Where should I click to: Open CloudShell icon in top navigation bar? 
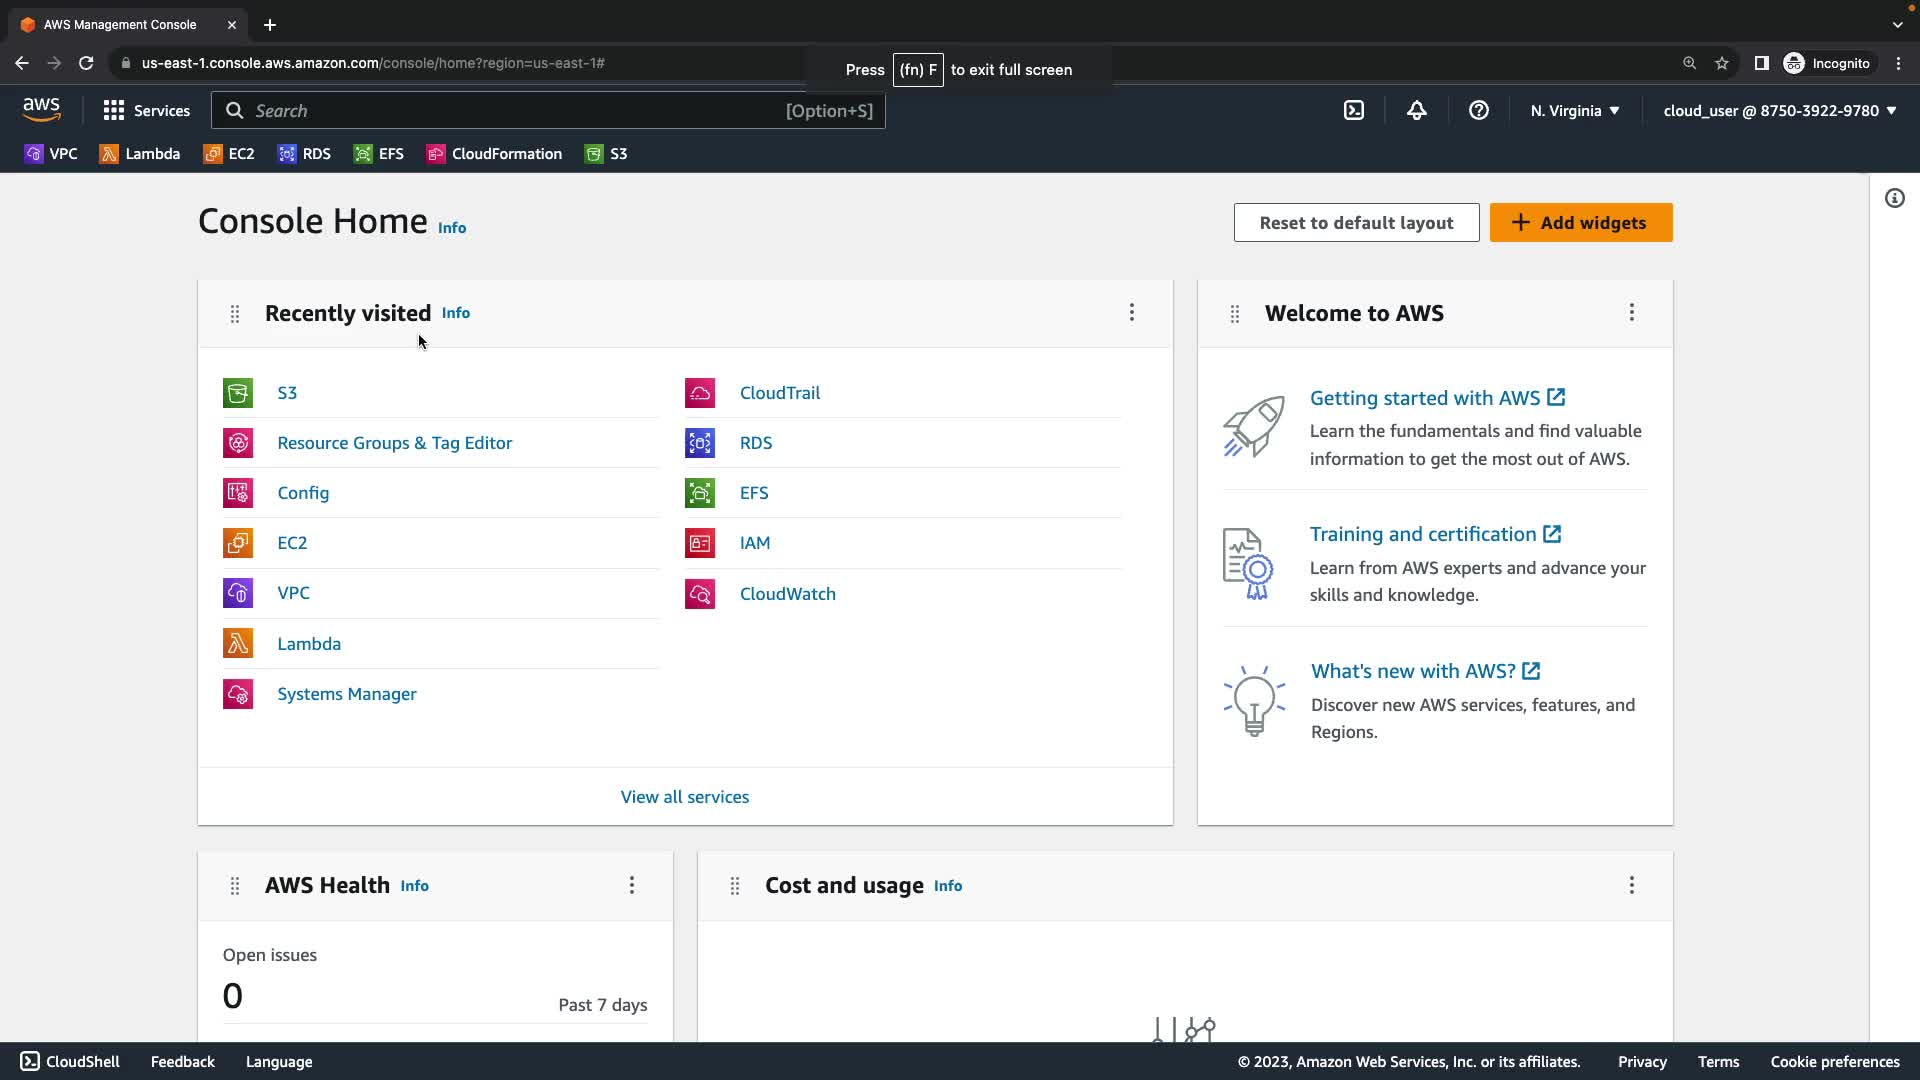pos(1354,111)
